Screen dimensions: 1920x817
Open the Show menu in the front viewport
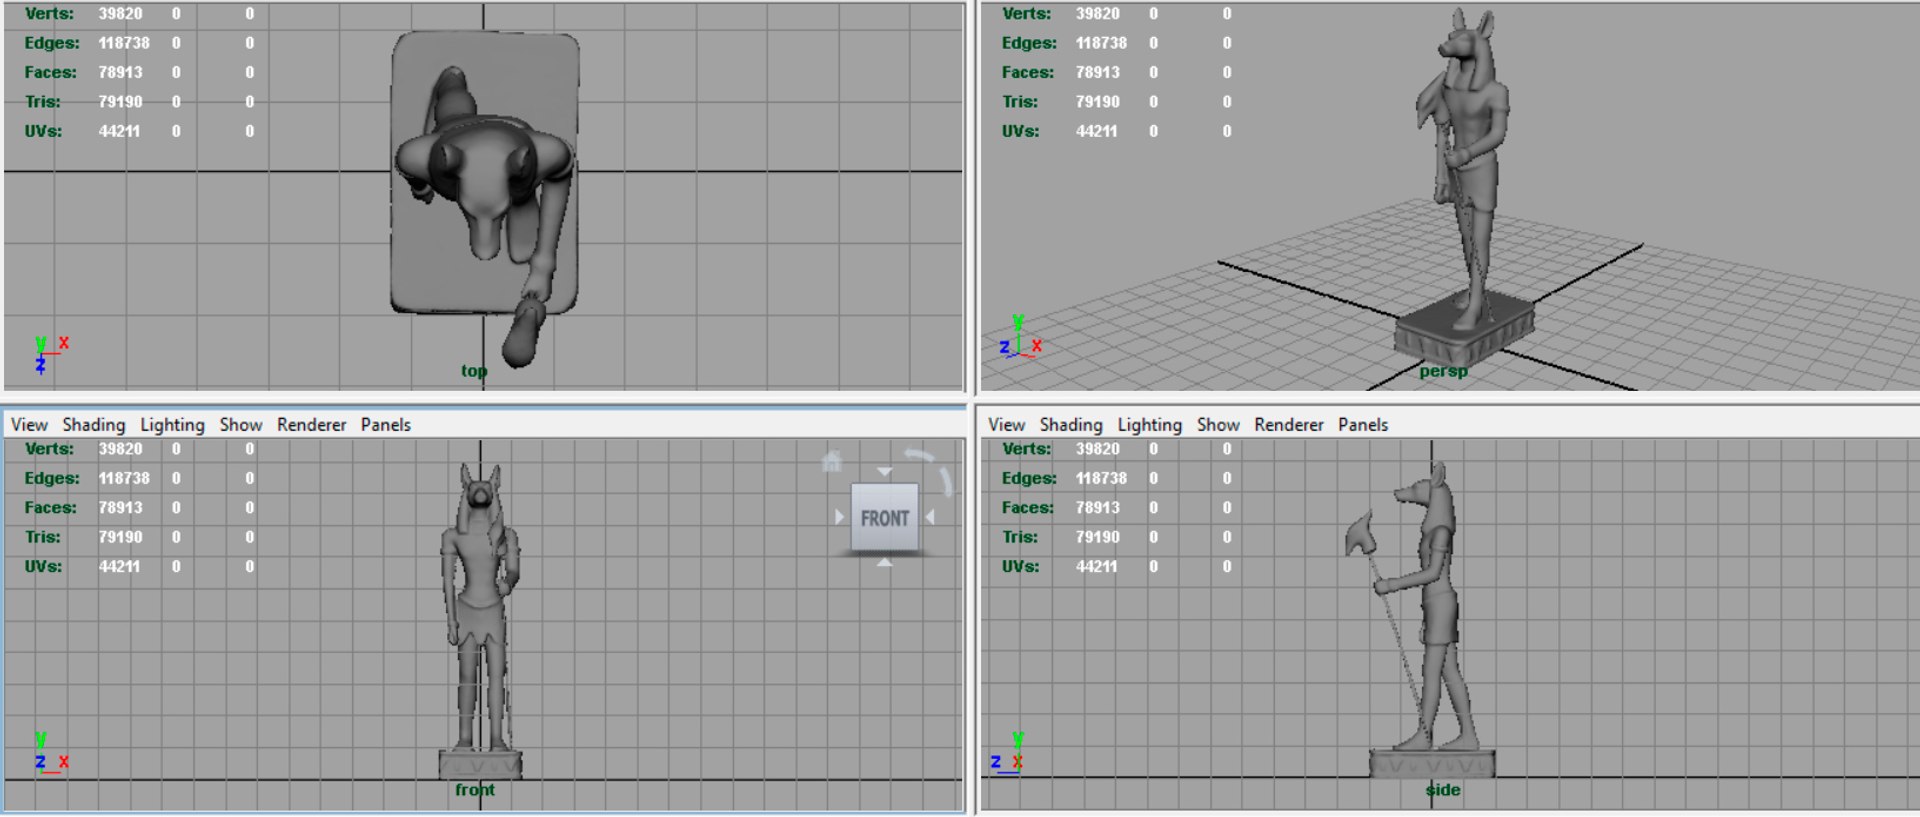point(241,425)
